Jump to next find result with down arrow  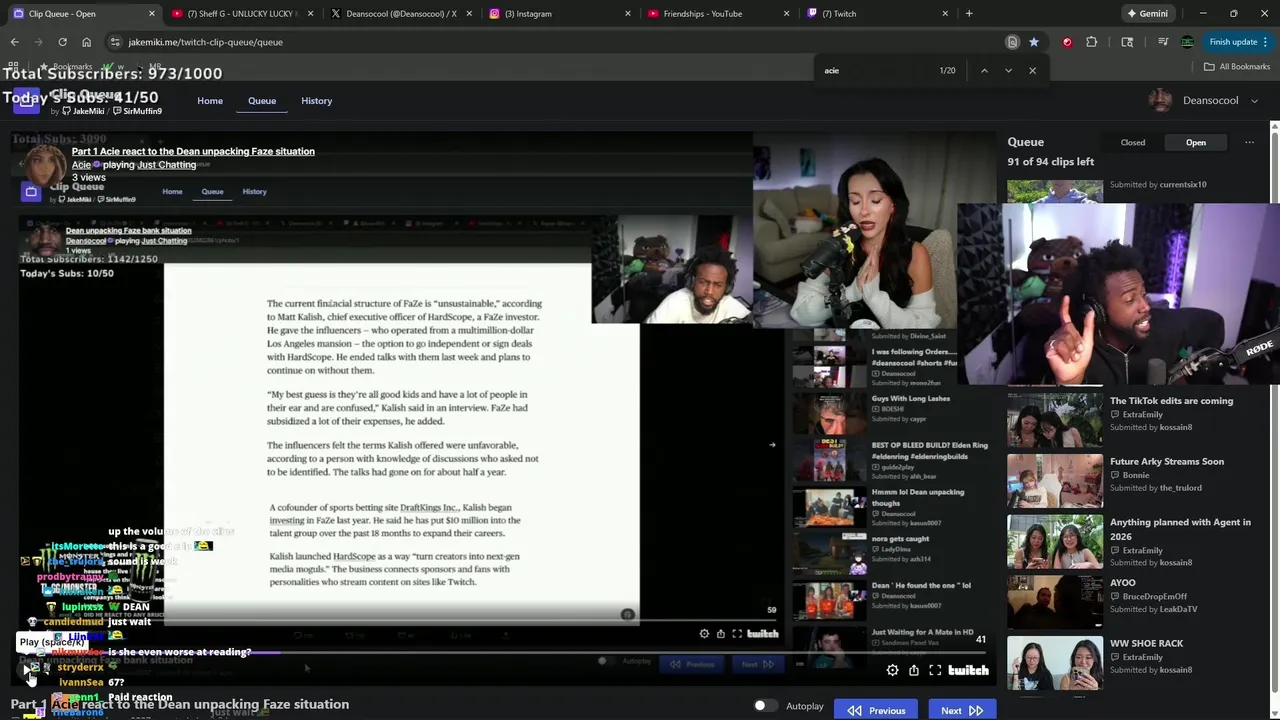[x=1008, y=70]
